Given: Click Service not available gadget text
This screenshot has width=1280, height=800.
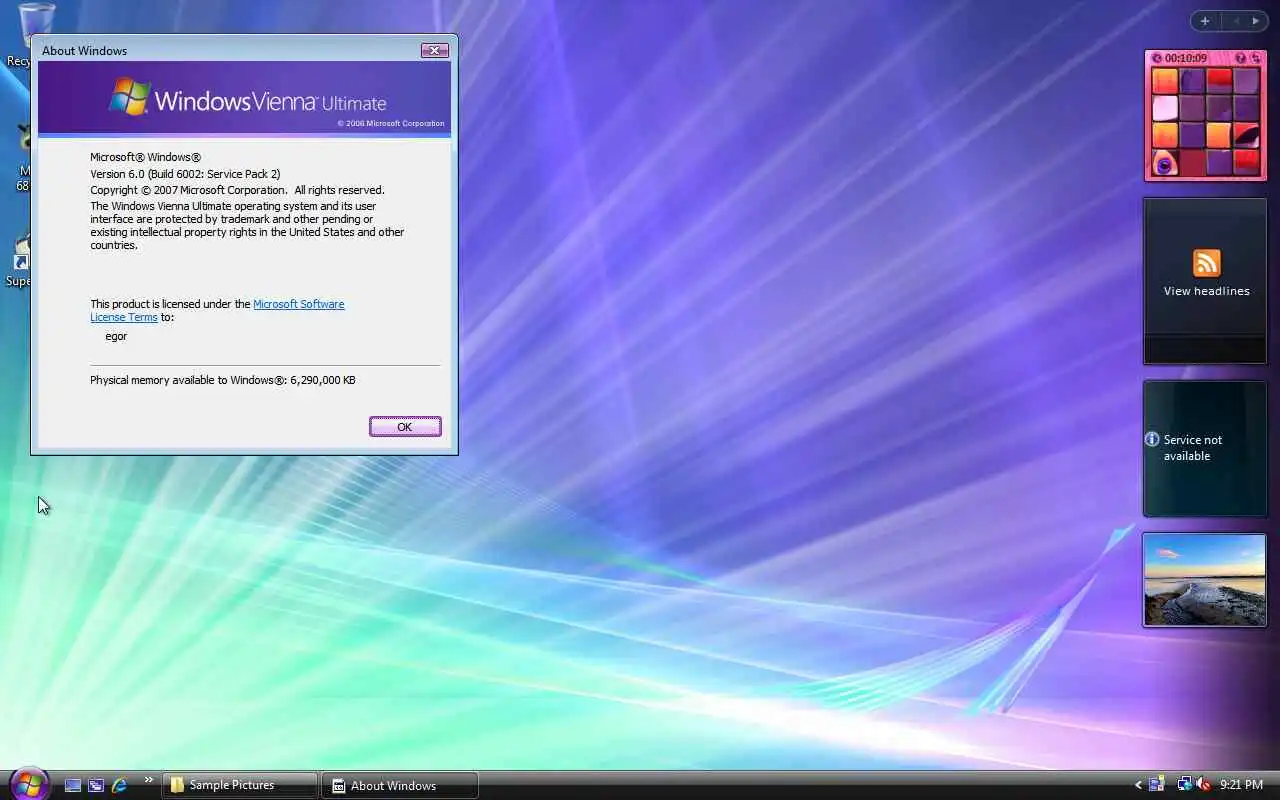Looking at the screenshot, I should click(1192, 448).
